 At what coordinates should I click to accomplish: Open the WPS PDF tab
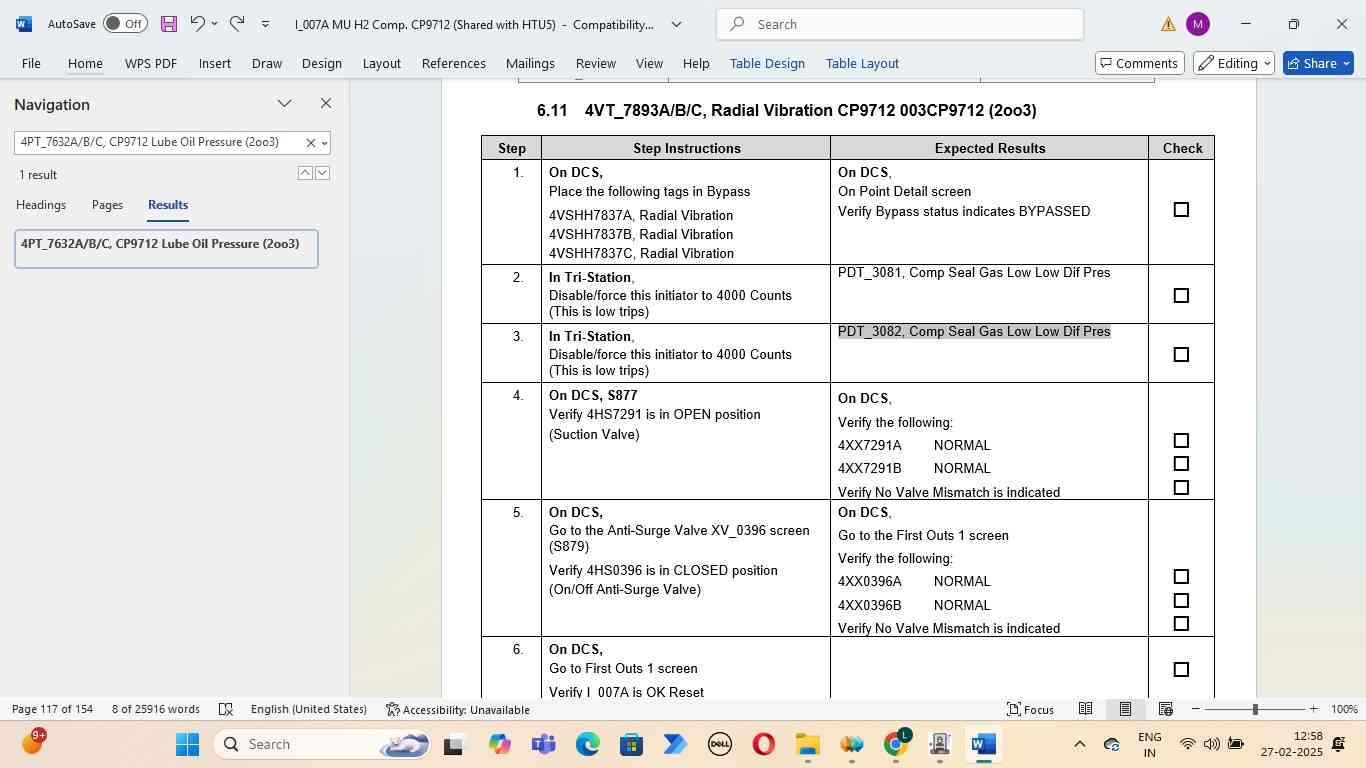(151, 63)
